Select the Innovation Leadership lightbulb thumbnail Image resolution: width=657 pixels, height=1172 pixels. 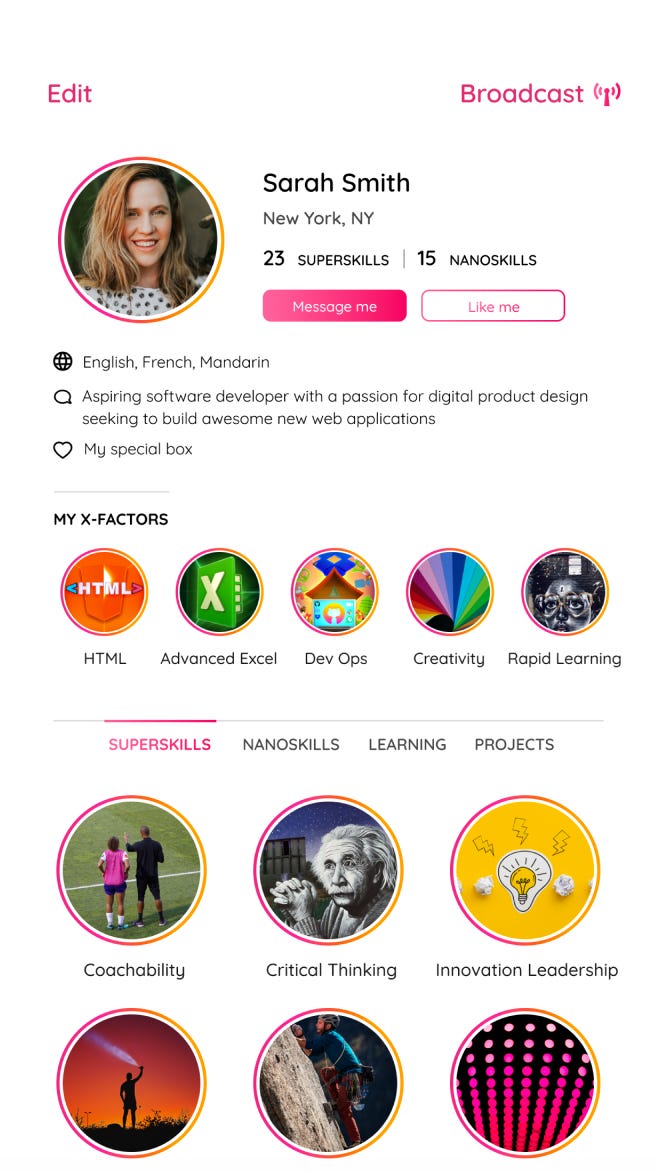pos(525,870)
